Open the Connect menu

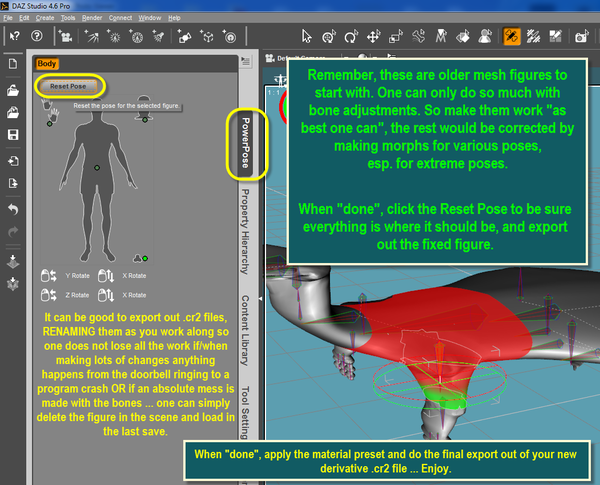click(120, 18)
